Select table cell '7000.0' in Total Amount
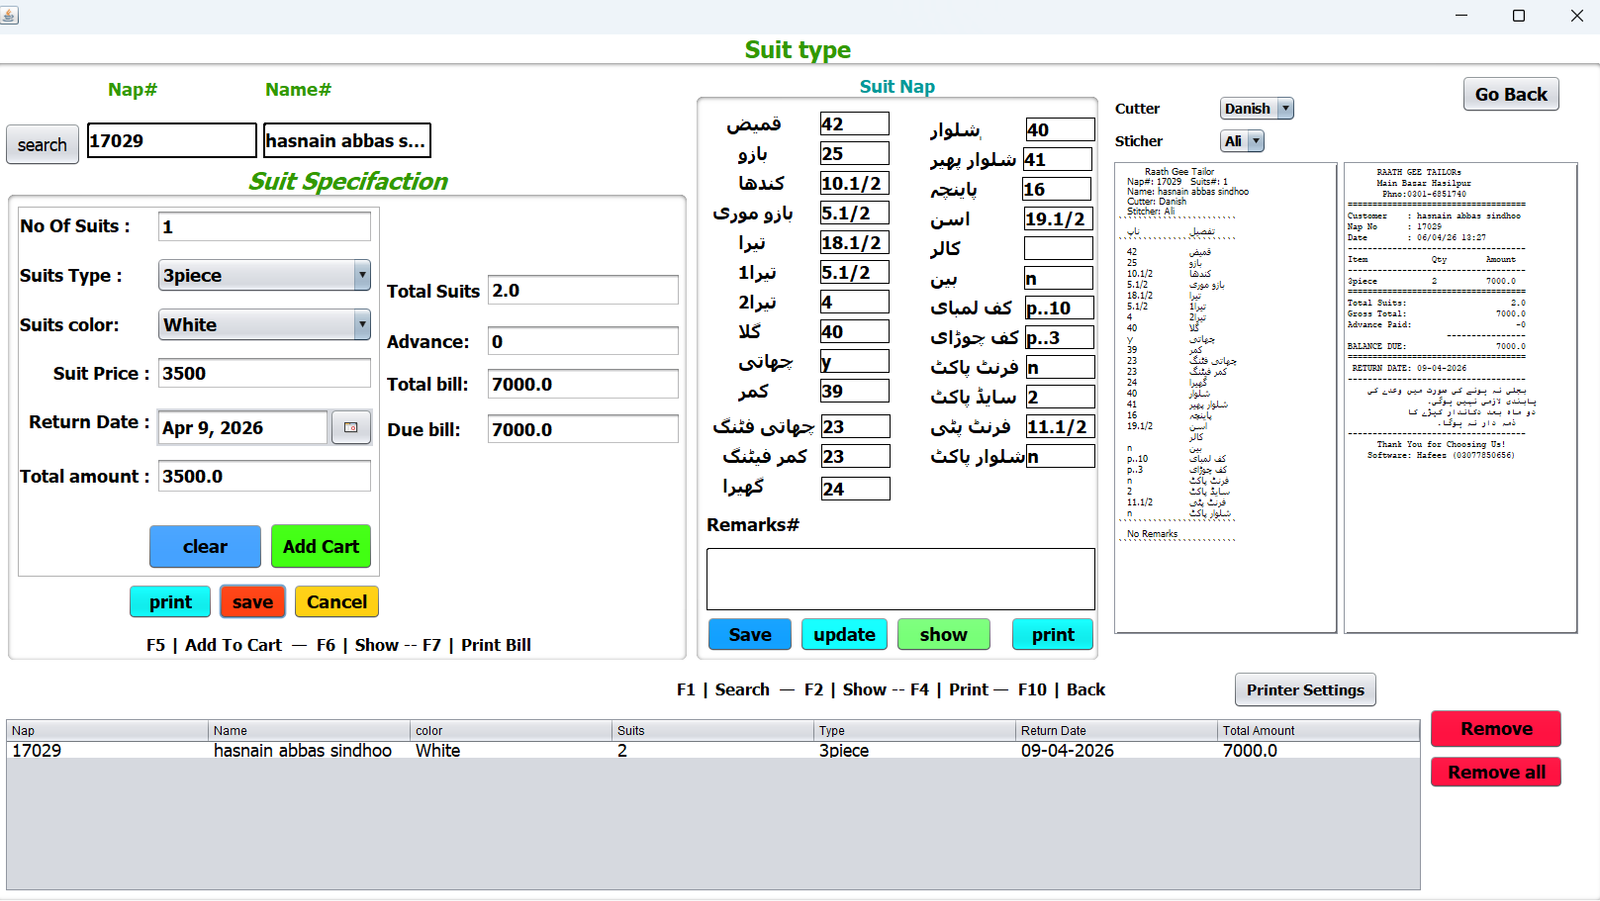 1318,750
